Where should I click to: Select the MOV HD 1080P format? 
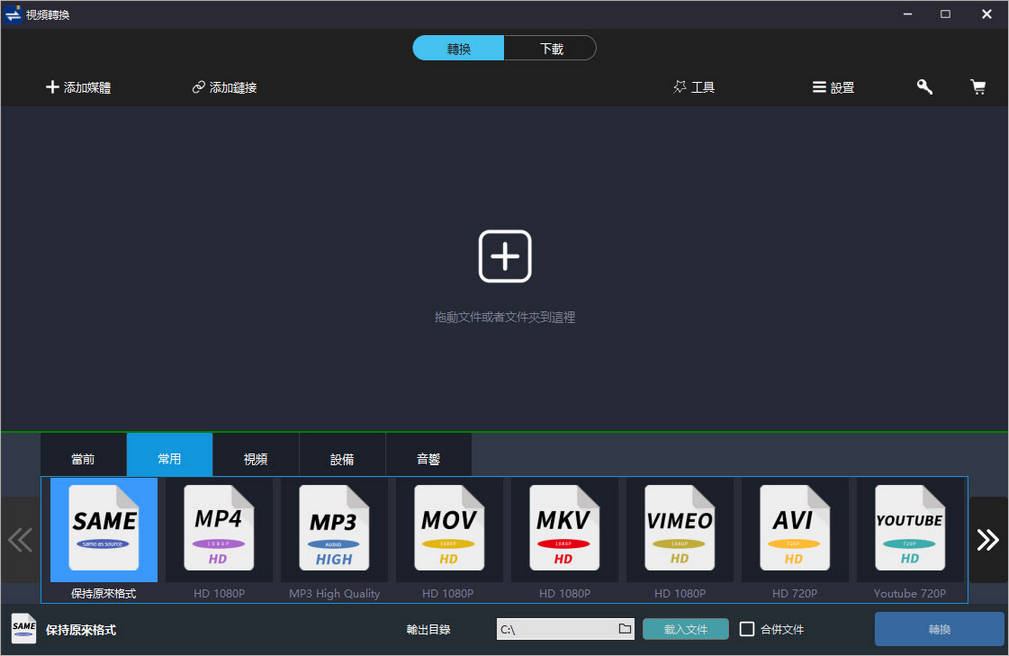point(449,529)
